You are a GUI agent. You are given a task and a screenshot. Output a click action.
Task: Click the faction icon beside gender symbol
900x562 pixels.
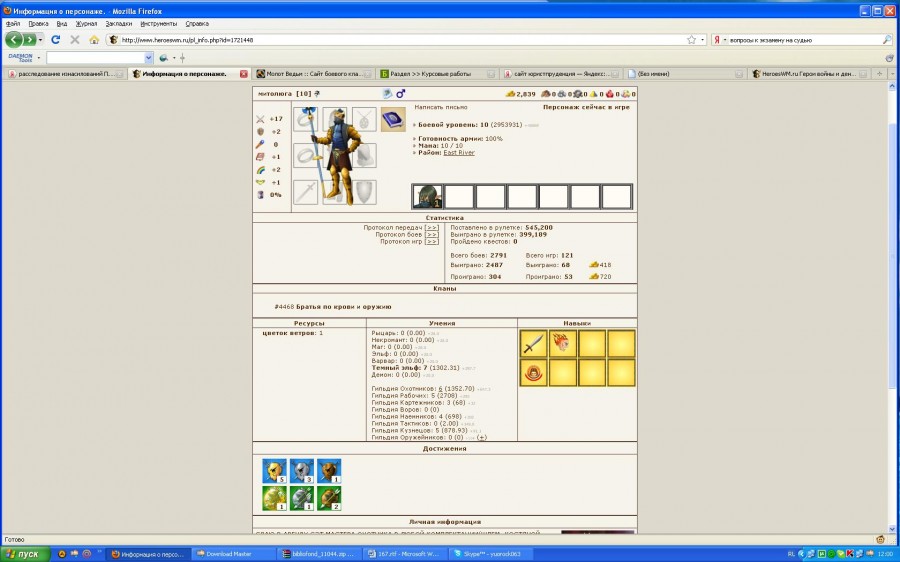387,94
